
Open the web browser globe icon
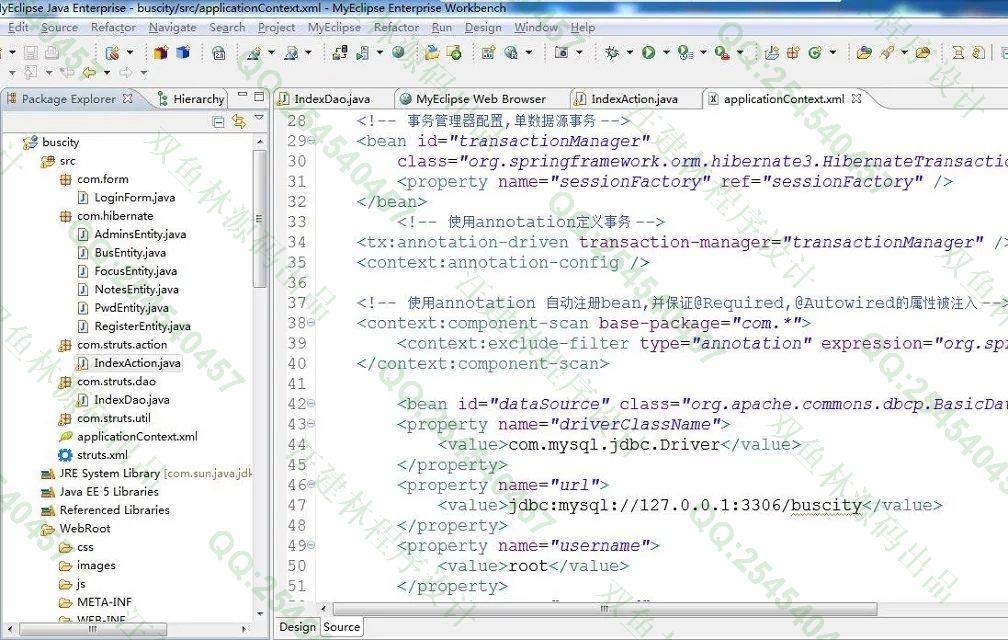(x=398, y=52)
